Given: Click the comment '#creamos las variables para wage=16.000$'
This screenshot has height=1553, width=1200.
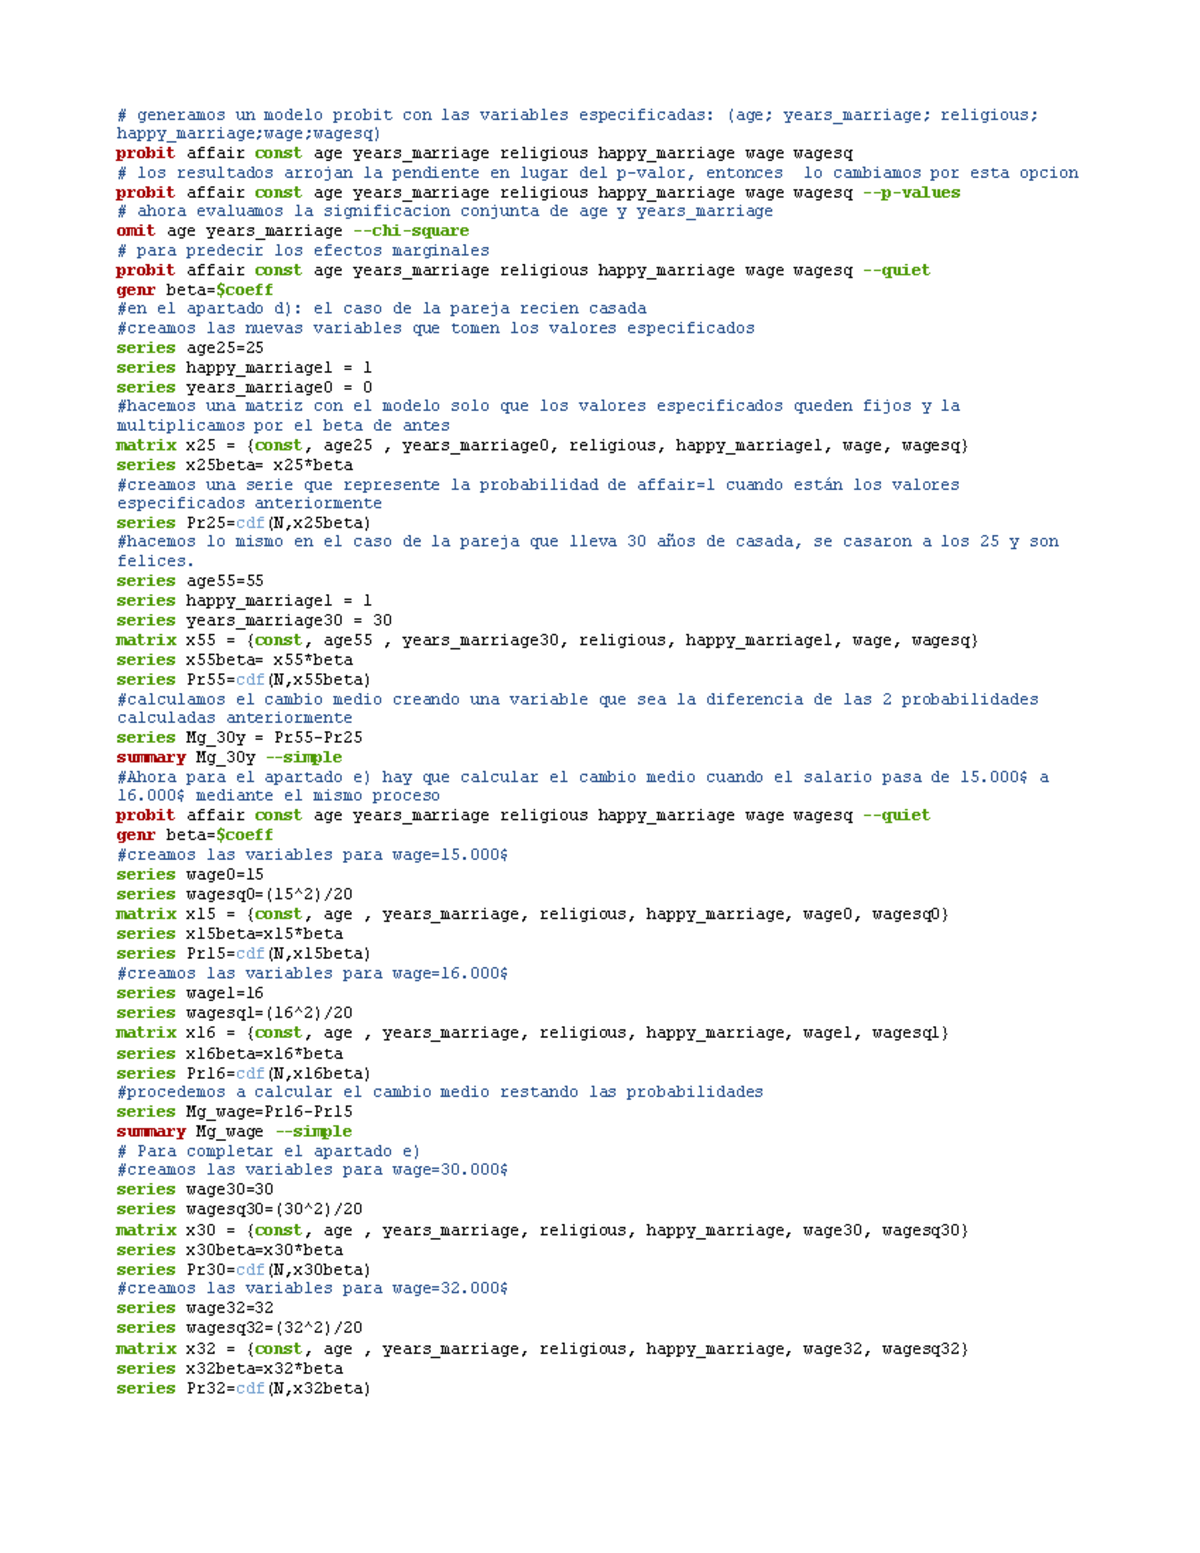Looking at the screenshot, I should (x=313, y=973).
